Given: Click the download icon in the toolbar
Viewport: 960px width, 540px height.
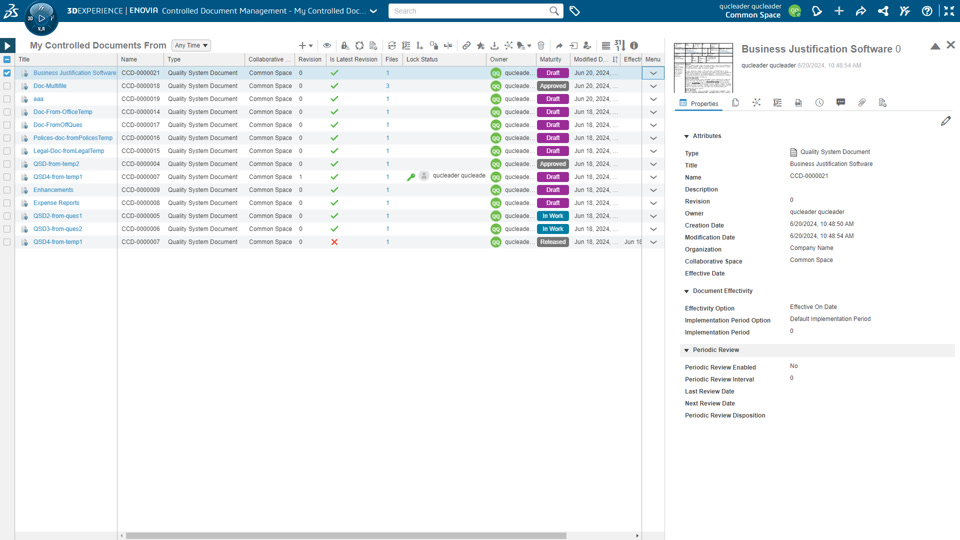Looking at the screenshot, I should pyautogui.click(x=494, y=45).
